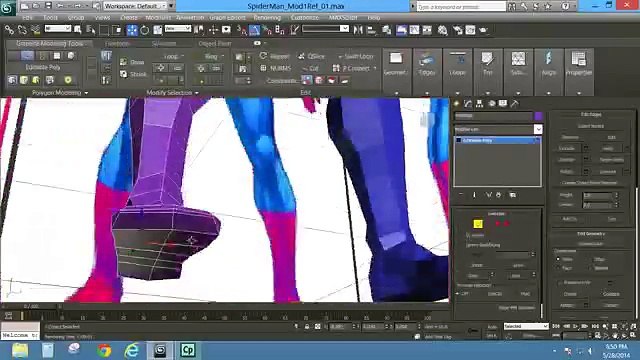
Task: Expand the Modify Selection panel arrow
Action: click(197, 93)
